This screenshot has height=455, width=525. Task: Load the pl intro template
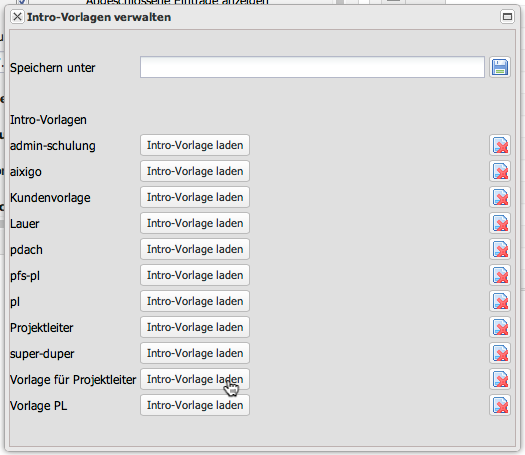[x=195, y=301]
